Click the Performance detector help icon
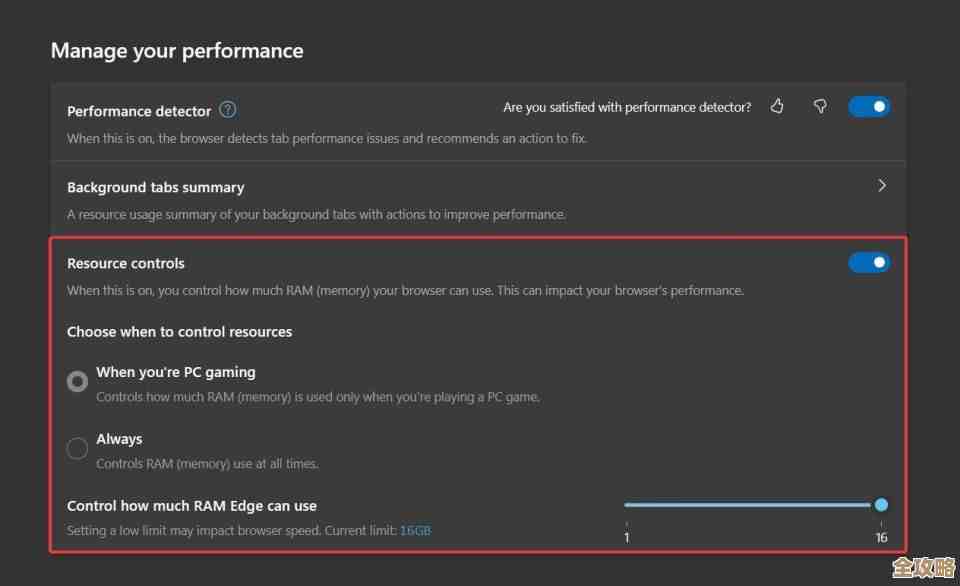This screenshot has height=586, width=960. 228,110
